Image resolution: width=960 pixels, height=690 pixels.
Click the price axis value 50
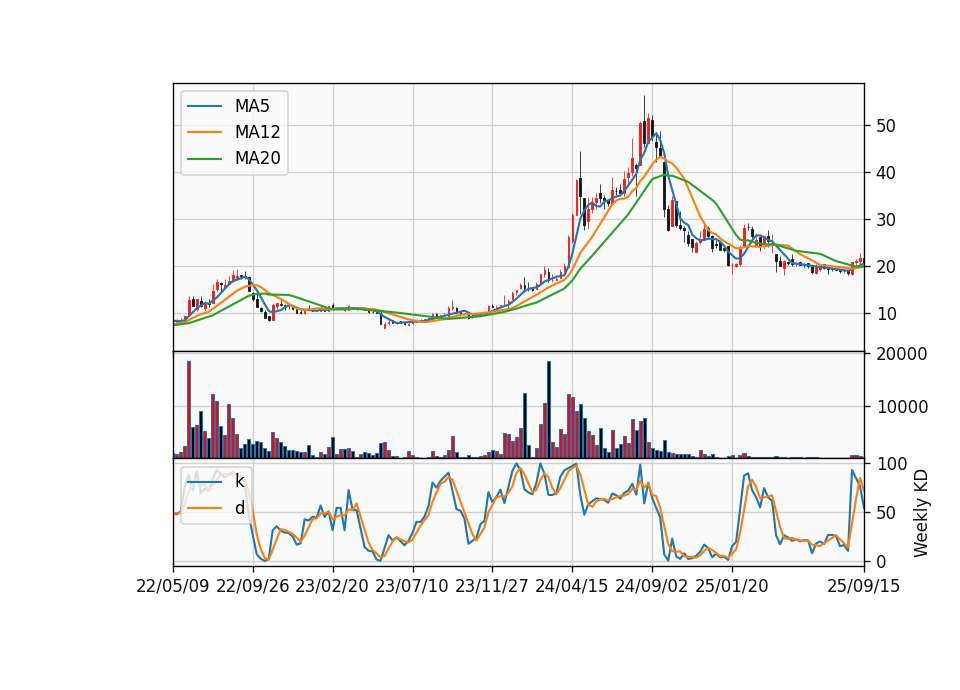click(x=886, y=126)
